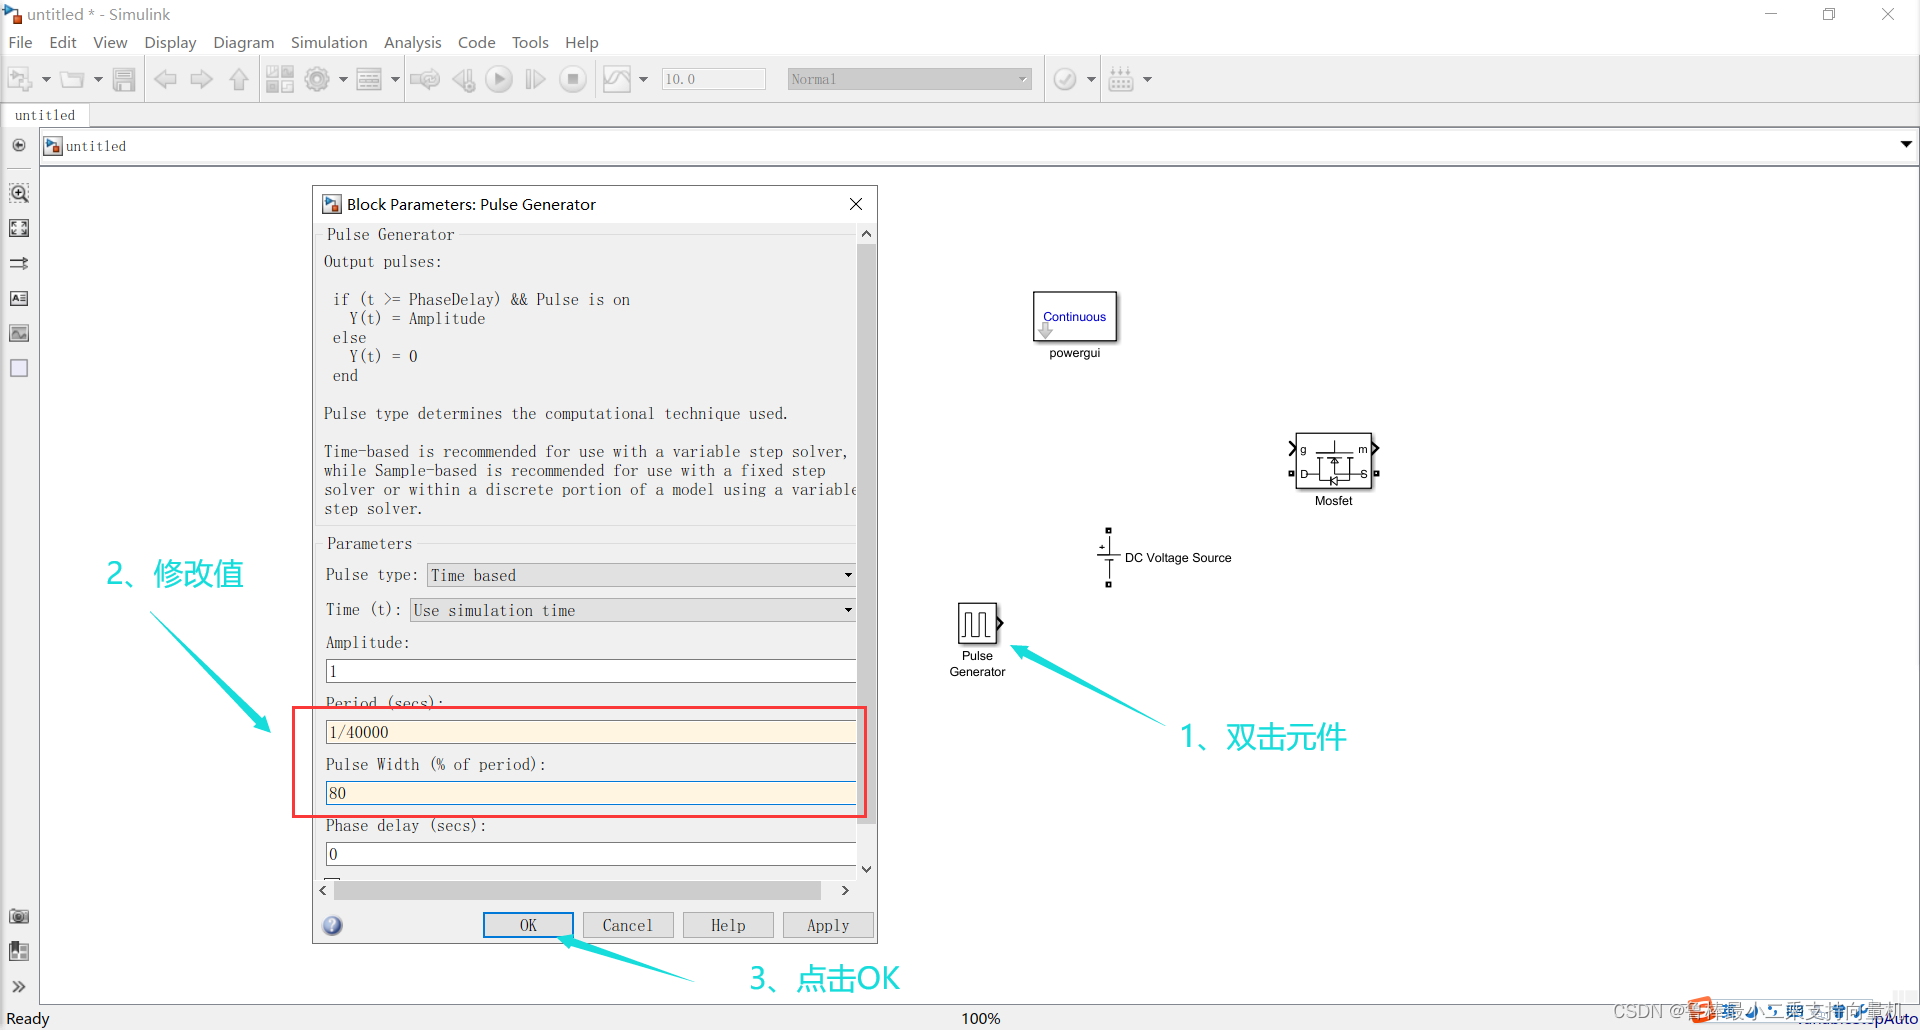
Task: Select the Pulse Generator block
Action: 978,624
